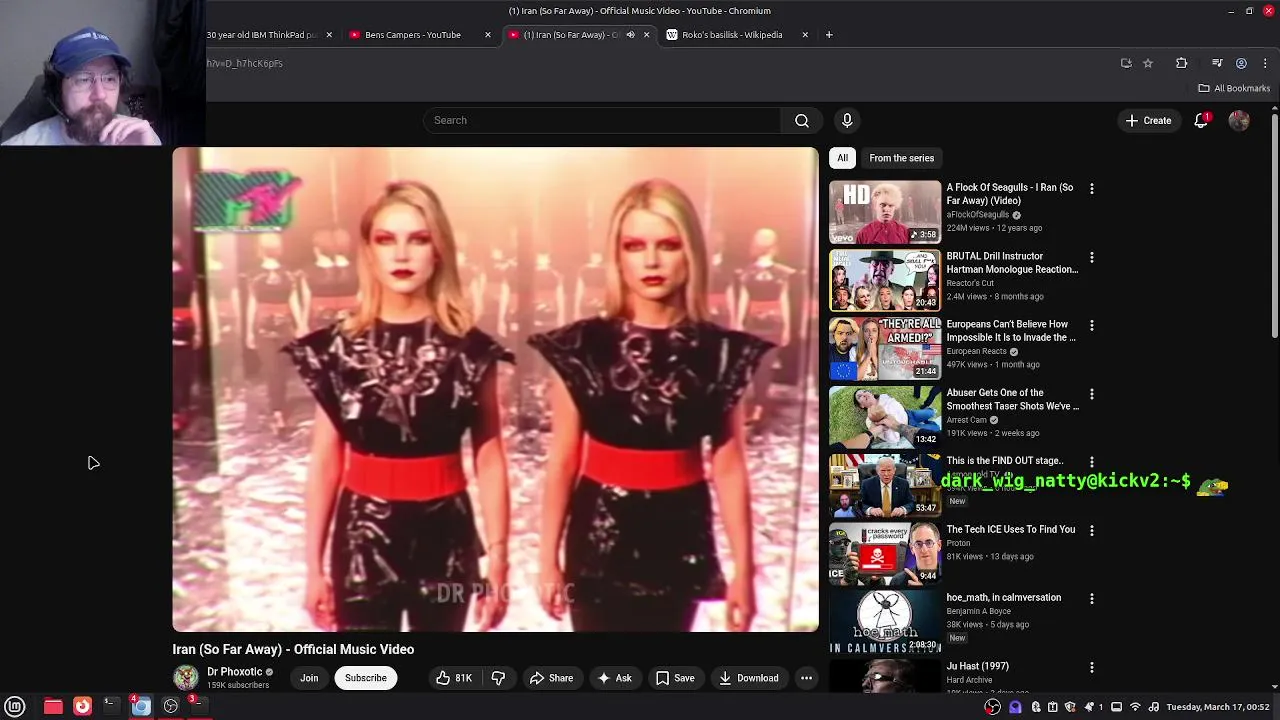1280x720 pixels.
Task: Focus the YouTube search field
Action: point(602,120)
